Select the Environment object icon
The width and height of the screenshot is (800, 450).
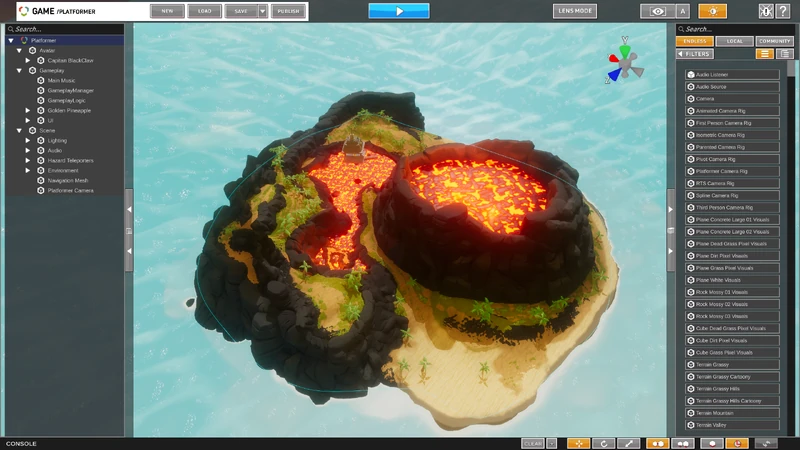point(41,170)
